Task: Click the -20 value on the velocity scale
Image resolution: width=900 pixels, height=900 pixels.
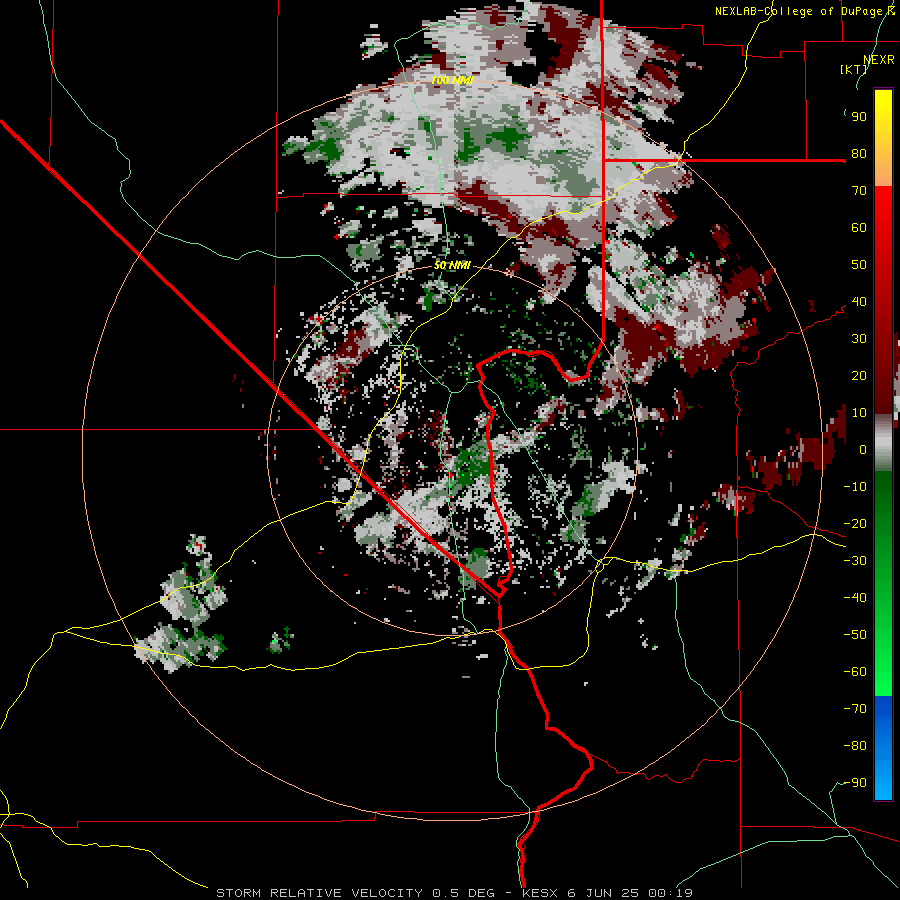Action: tap(855, 524)
